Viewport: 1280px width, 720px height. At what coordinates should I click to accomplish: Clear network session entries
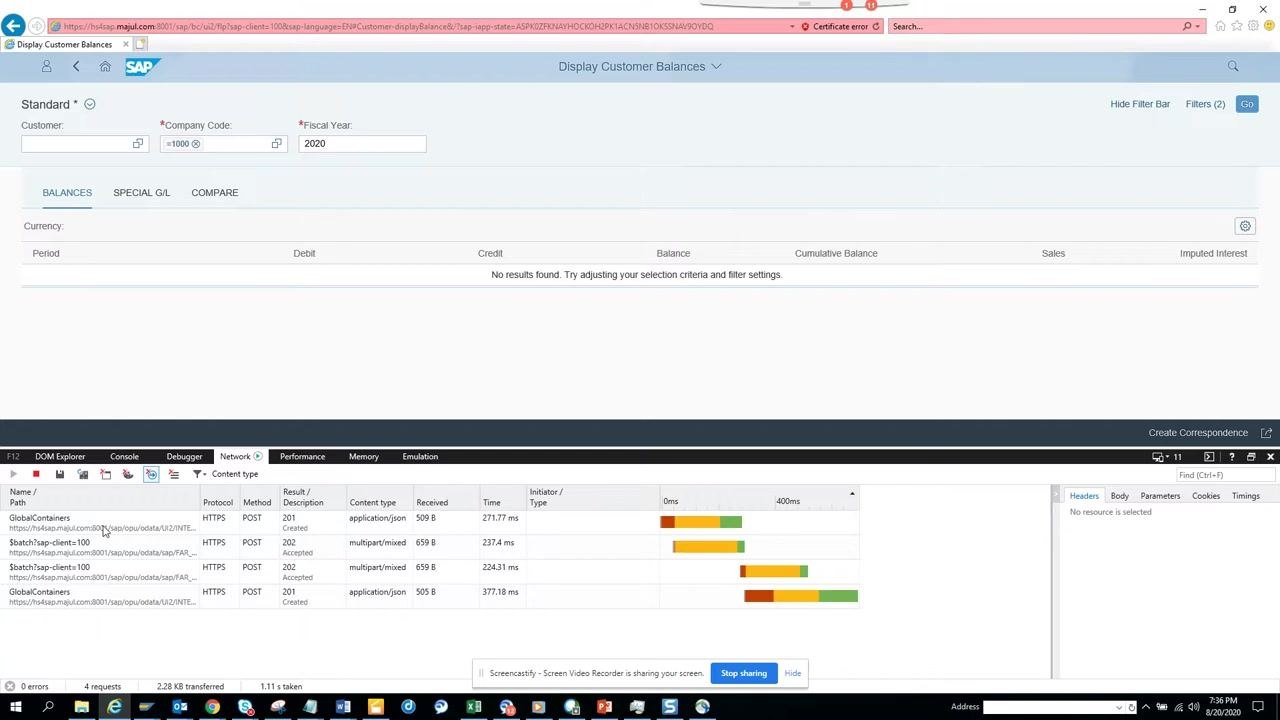174,474
